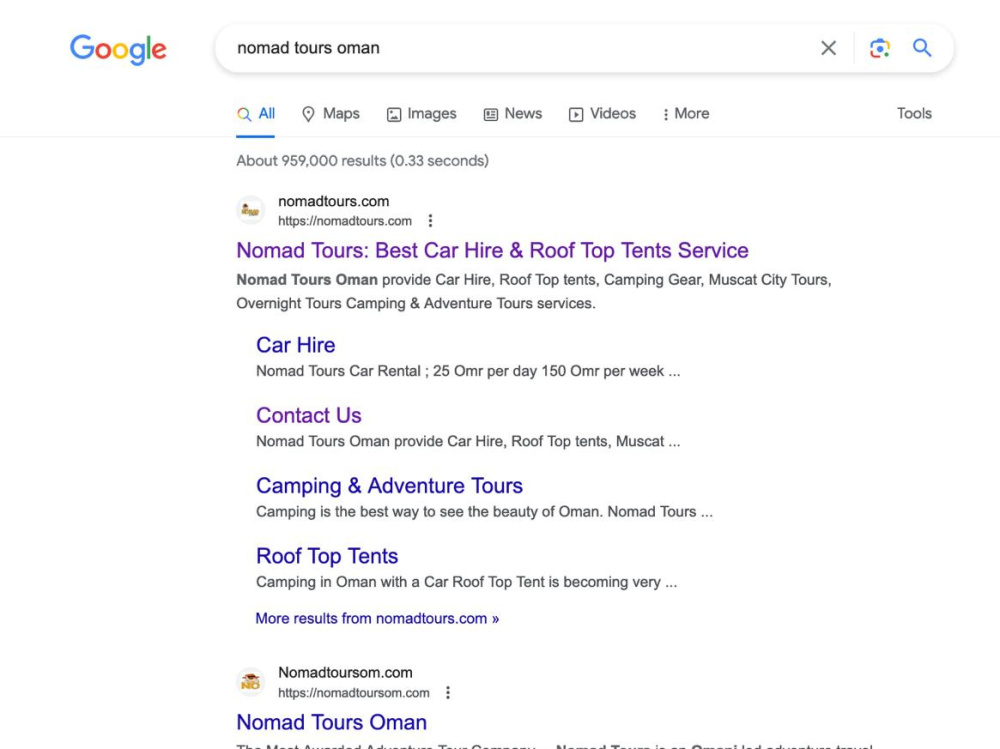Viewport: 1000px width, 749px height.
Task: Open the Roof Top Tents sitelink
Action: tap(327, 556)
